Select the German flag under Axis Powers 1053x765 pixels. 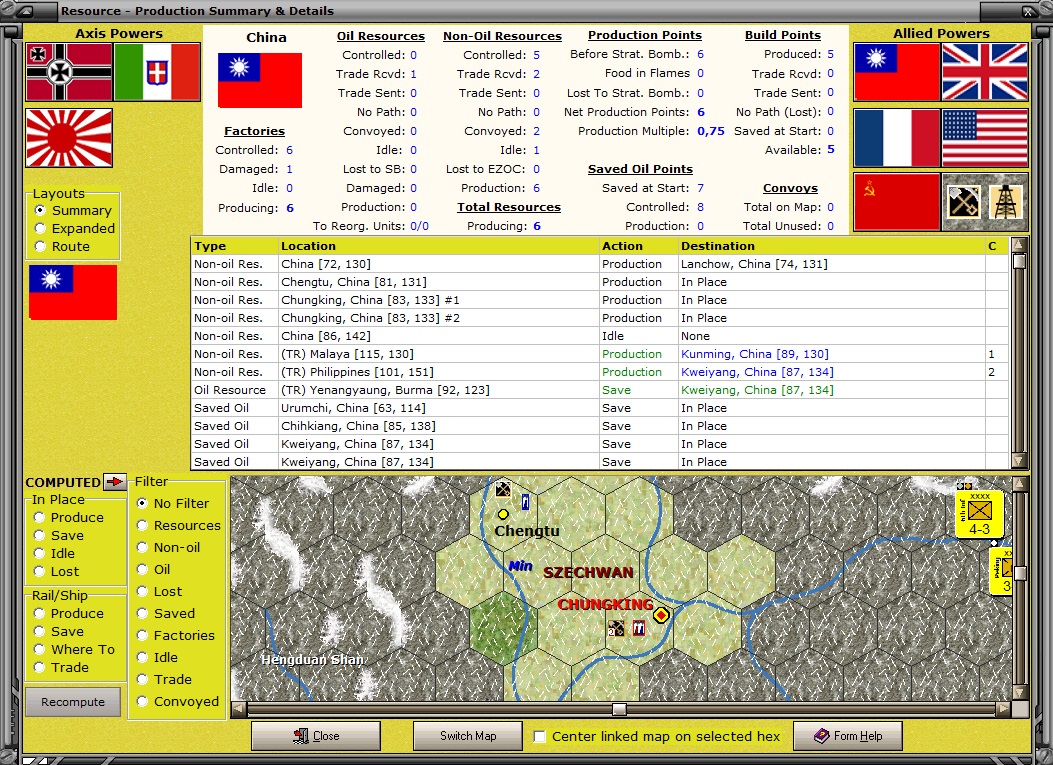pyautogui.click(x=69, y=73)
